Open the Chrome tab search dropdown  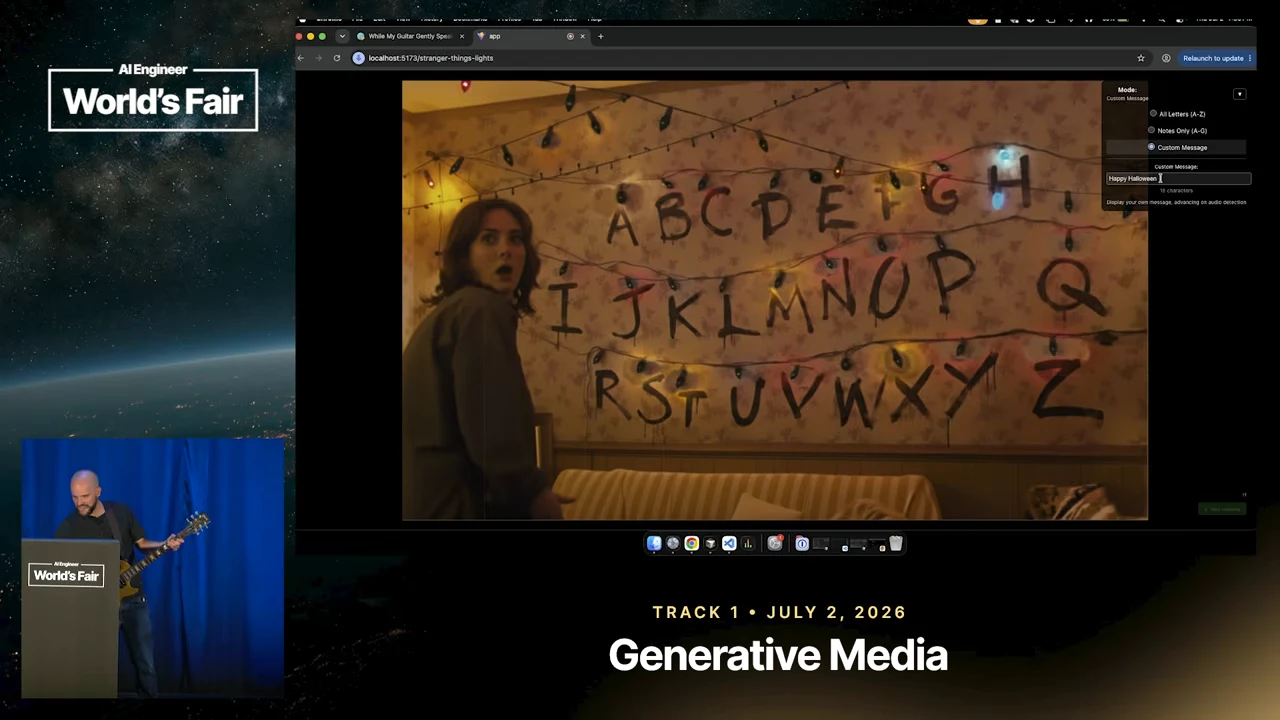(x=342, y=36)
